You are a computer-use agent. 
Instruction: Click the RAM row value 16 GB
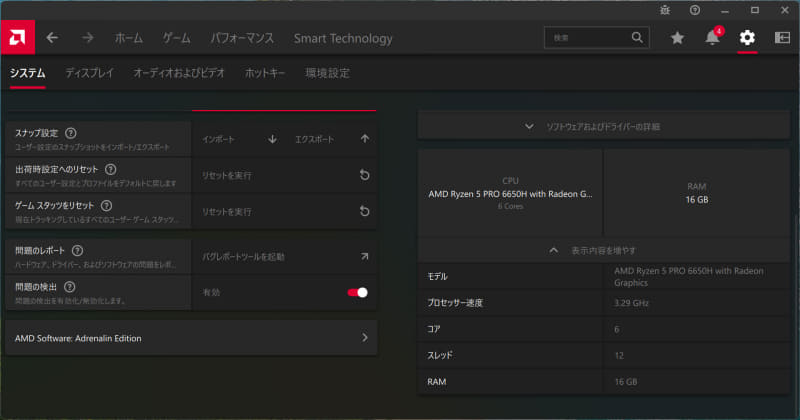(x=626, y=382)
